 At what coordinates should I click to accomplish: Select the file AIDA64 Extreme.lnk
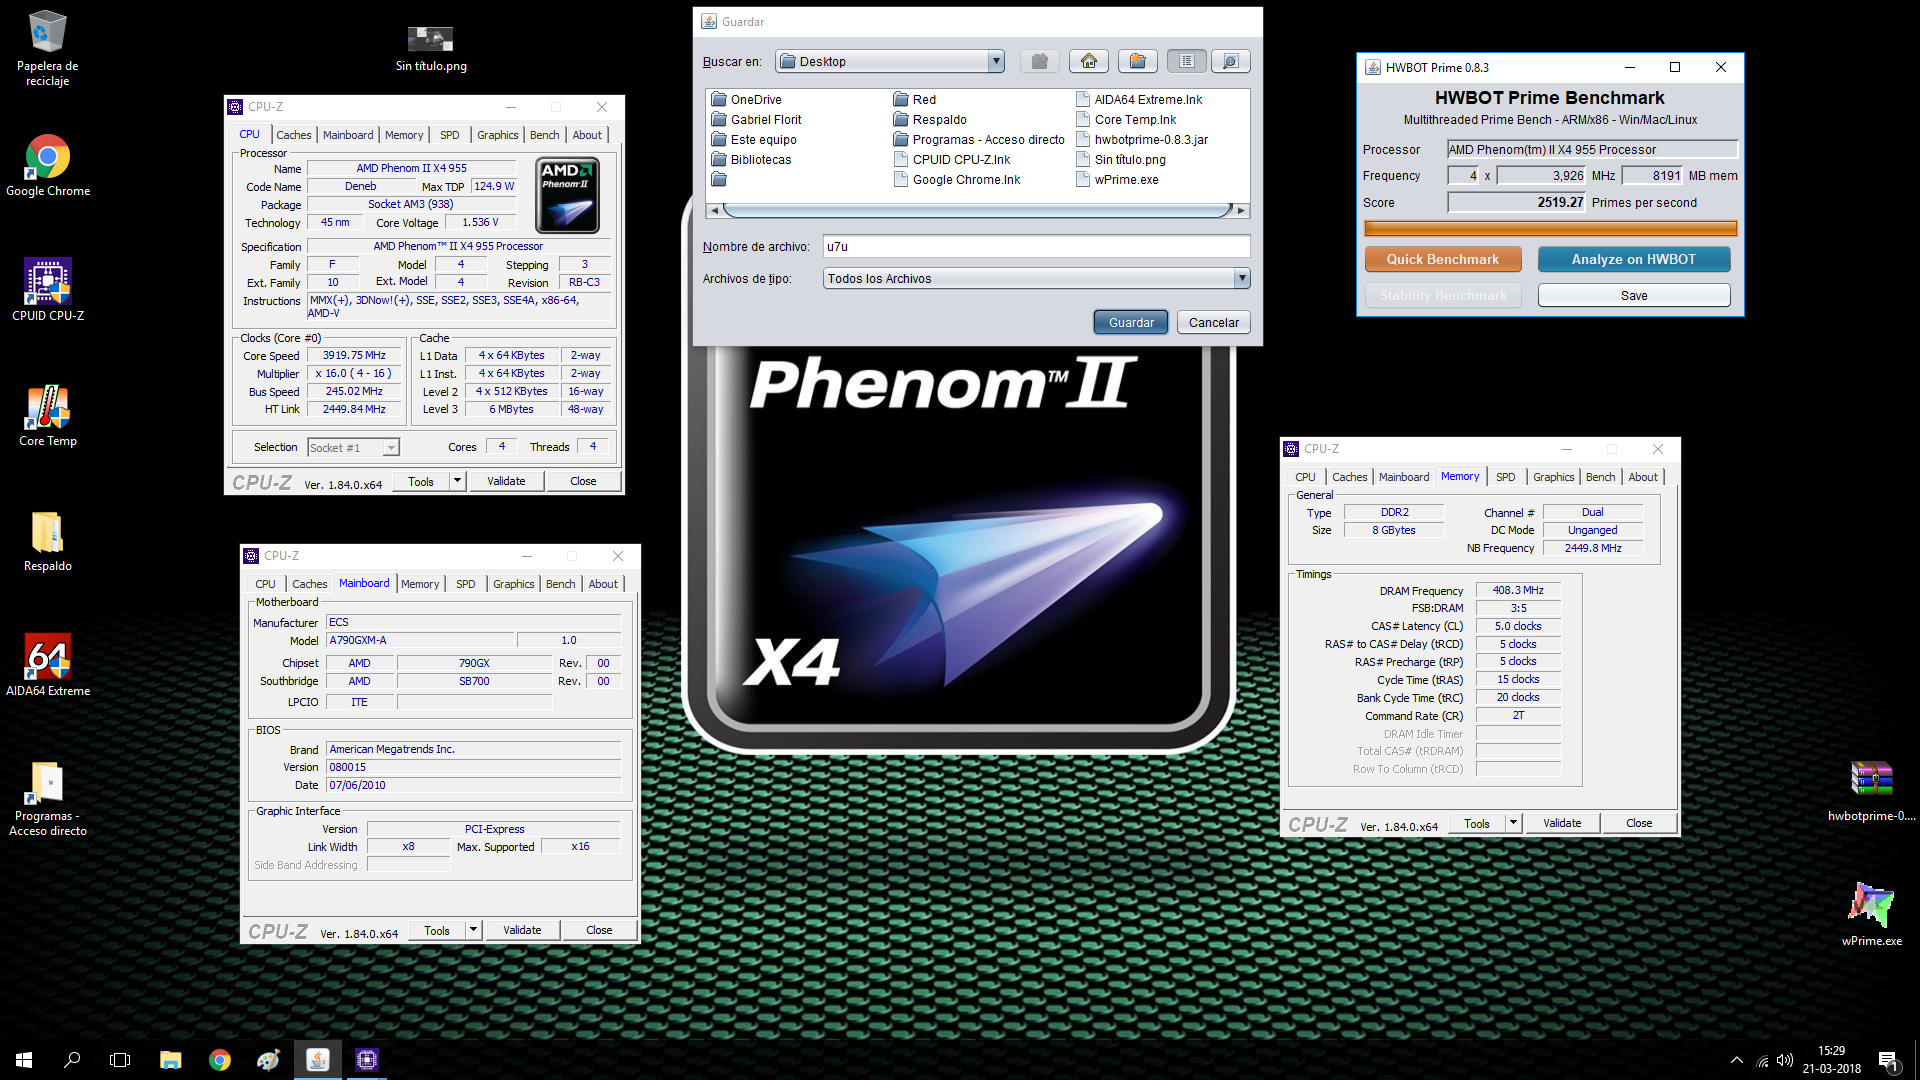[1139, 99]
